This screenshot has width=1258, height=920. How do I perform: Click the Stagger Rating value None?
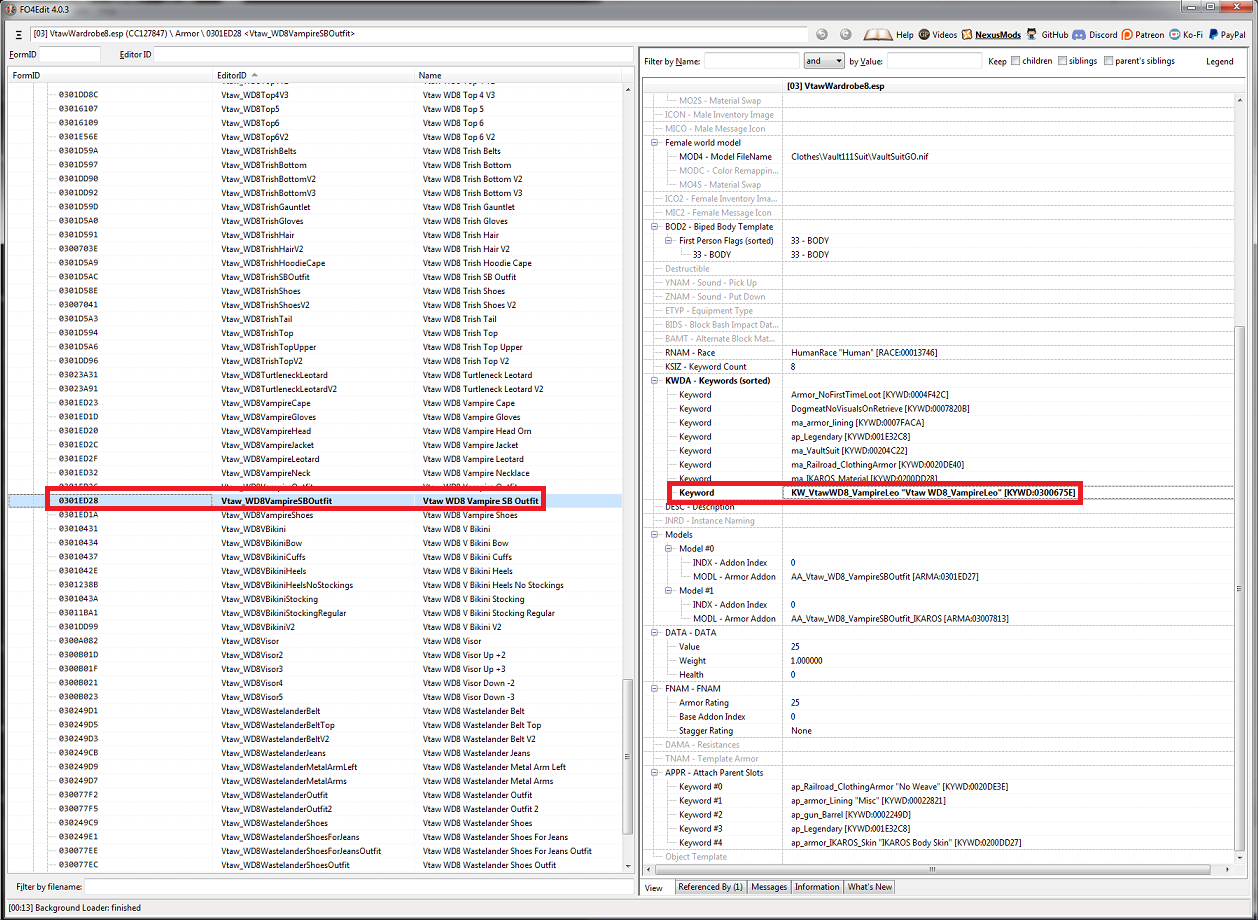pyautogui.click(x=801, y=731)
